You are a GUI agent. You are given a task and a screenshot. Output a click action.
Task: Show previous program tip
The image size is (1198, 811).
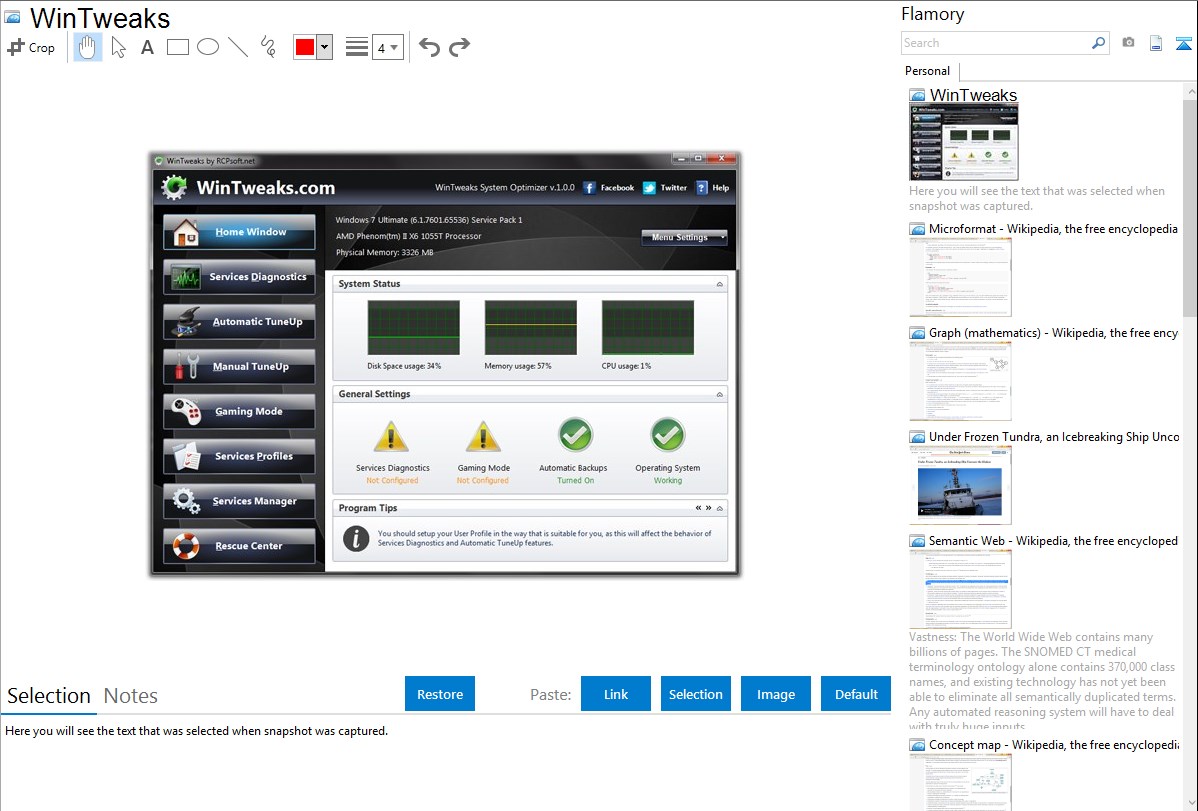click(698, 508)
